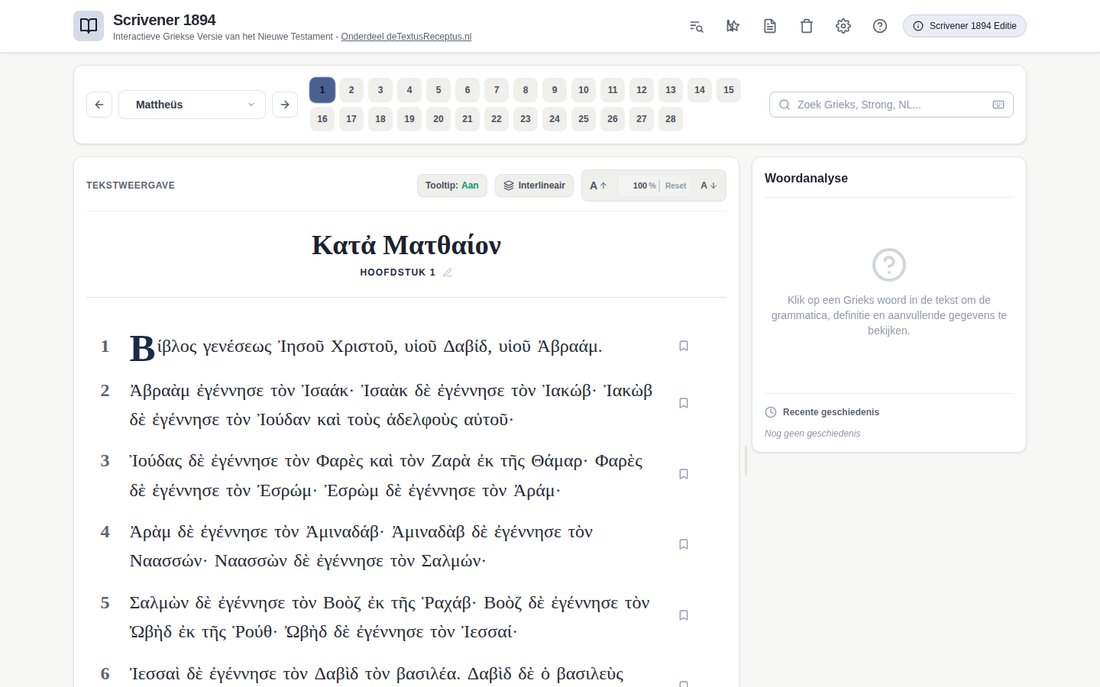Open the notes document icon

(x=770, y=26)
